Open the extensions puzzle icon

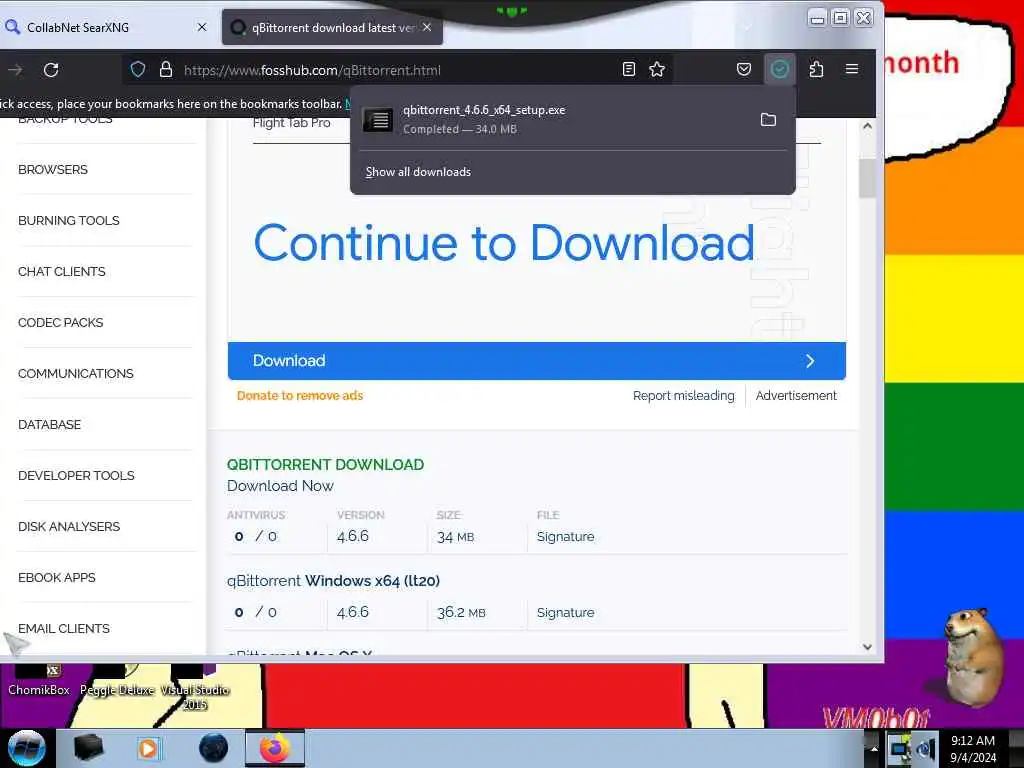click(x=816, y=69)
